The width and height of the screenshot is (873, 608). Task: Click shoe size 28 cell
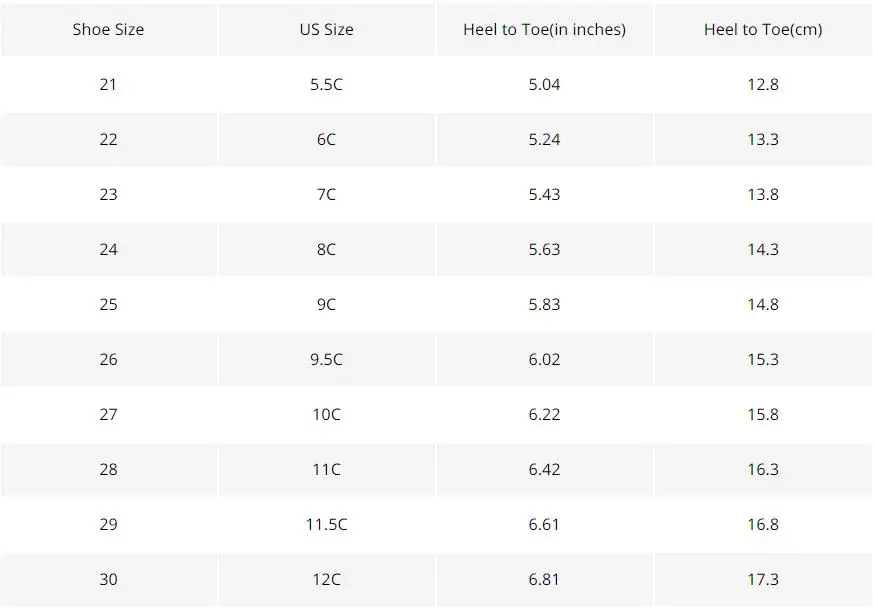109,469
